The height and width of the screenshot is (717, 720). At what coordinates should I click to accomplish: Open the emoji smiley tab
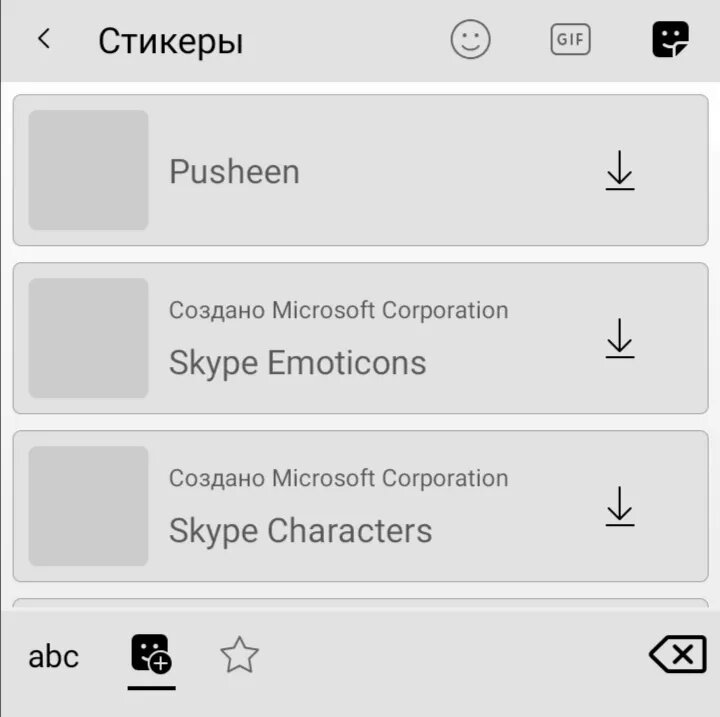point(470,40)
